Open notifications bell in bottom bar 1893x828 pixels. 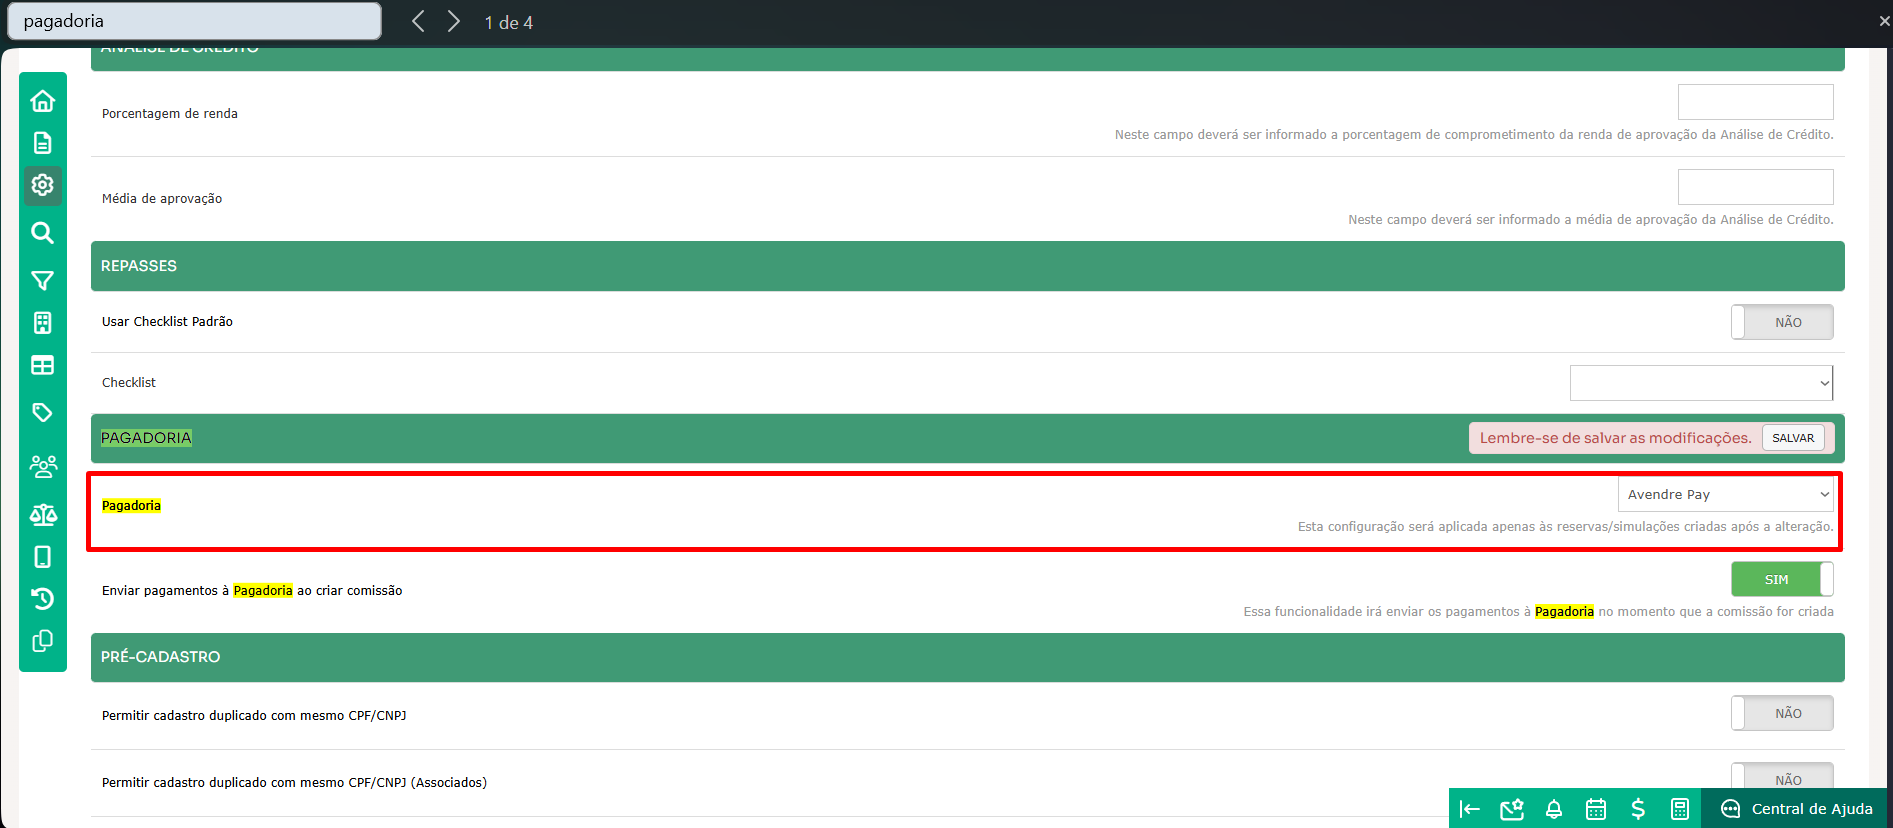click(x=1554, y=809)
